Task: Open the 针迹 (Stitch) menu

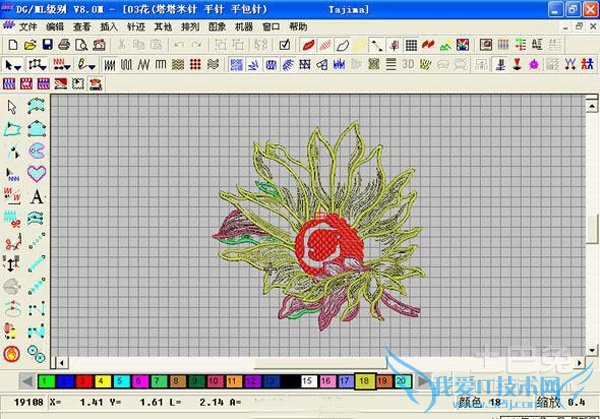Action: coord(136,27)
